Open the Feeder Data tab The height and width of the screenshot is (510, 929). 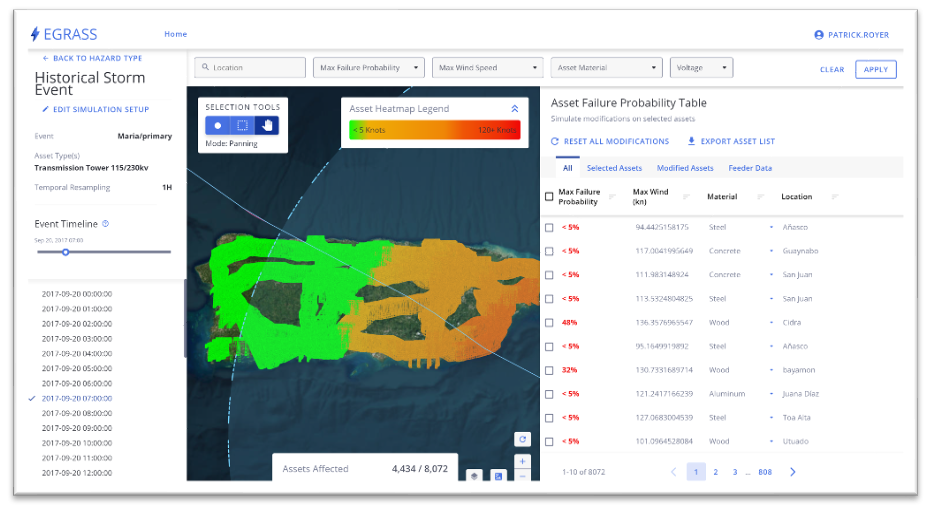click(750, 168)
